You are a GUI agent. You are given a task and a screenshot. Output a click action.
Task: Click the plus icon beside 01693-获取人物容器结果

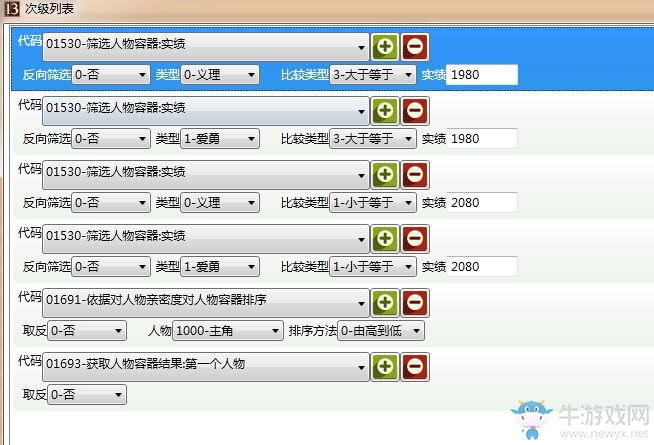click(385, 367)
